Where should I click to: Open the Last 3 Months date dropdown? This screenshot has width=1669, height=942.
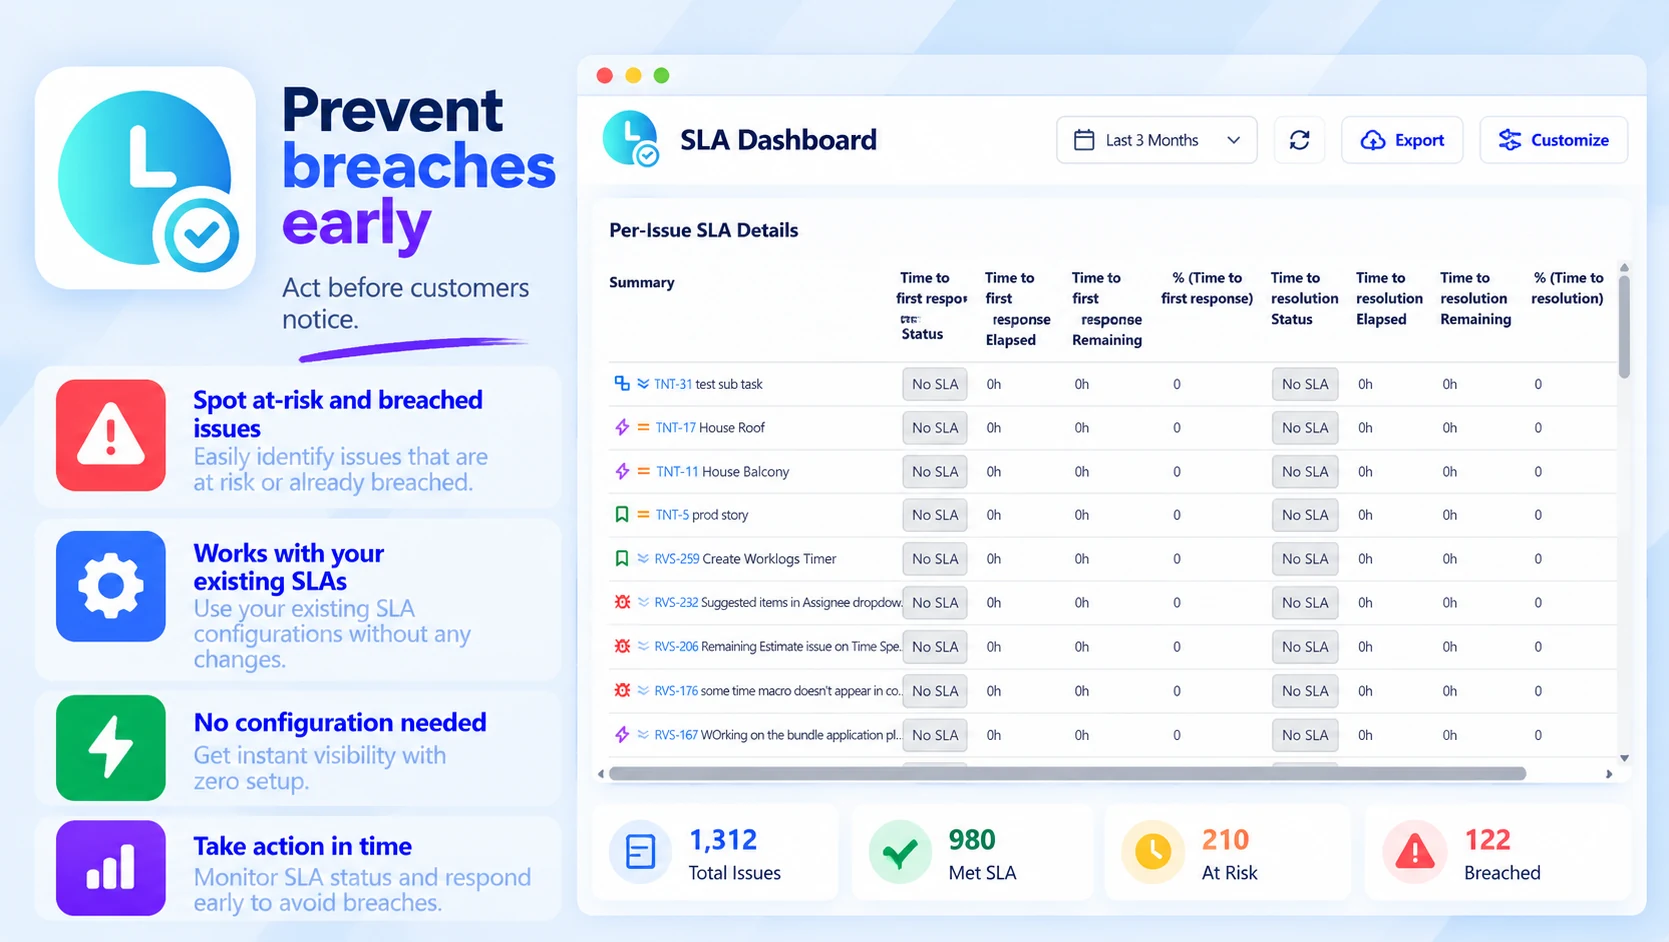click(1156, 140)
